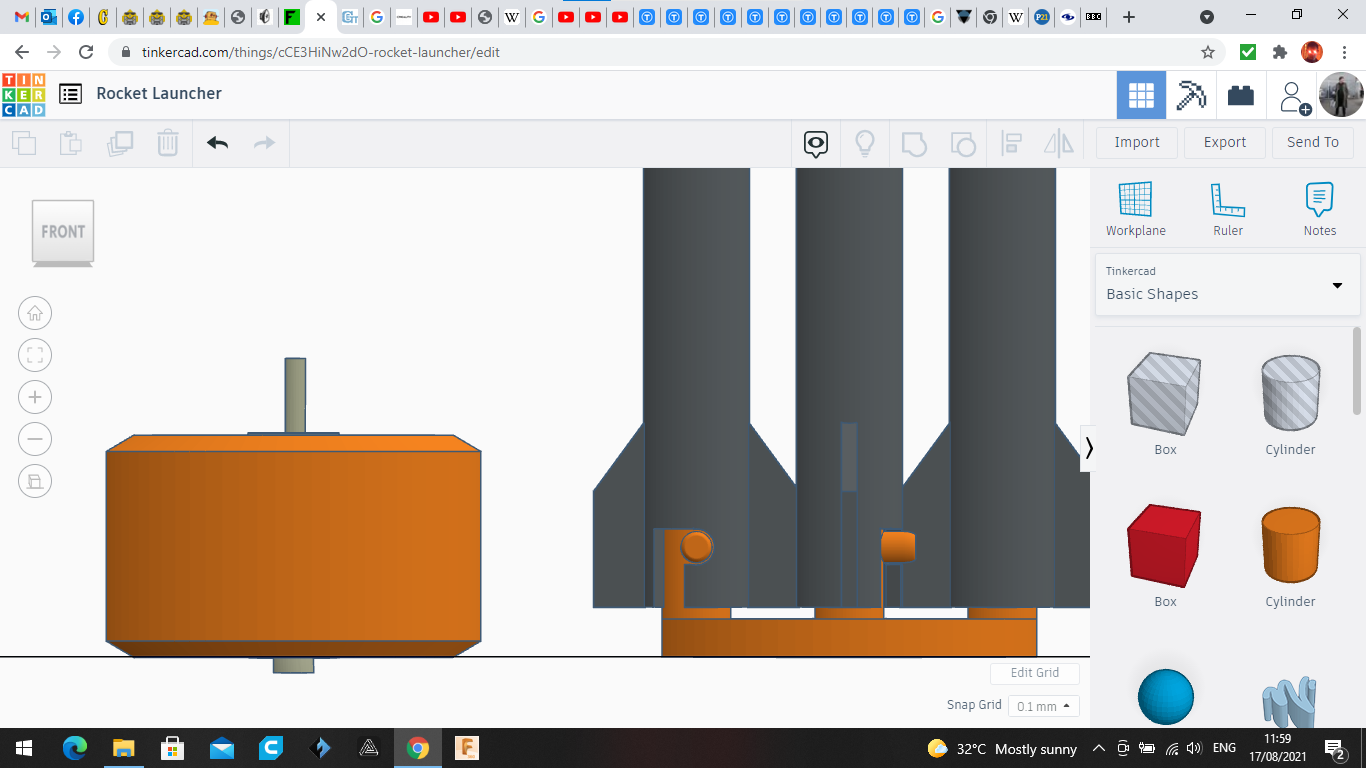Toggle Show All hidden objects lightbulb
This screenshot has width=1366, height=768.
865,144
